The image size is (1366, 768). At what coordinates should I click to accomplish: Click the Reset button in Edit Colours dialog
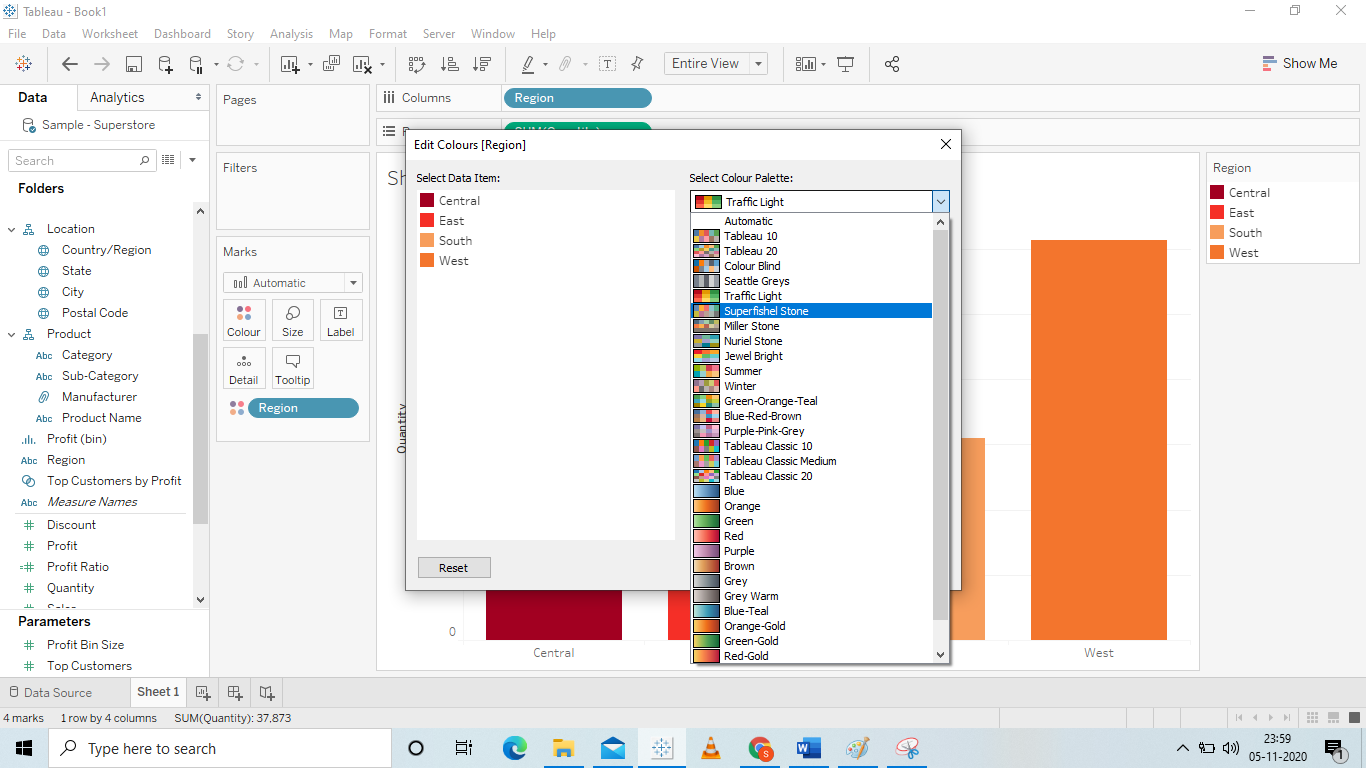pos(454,568)
